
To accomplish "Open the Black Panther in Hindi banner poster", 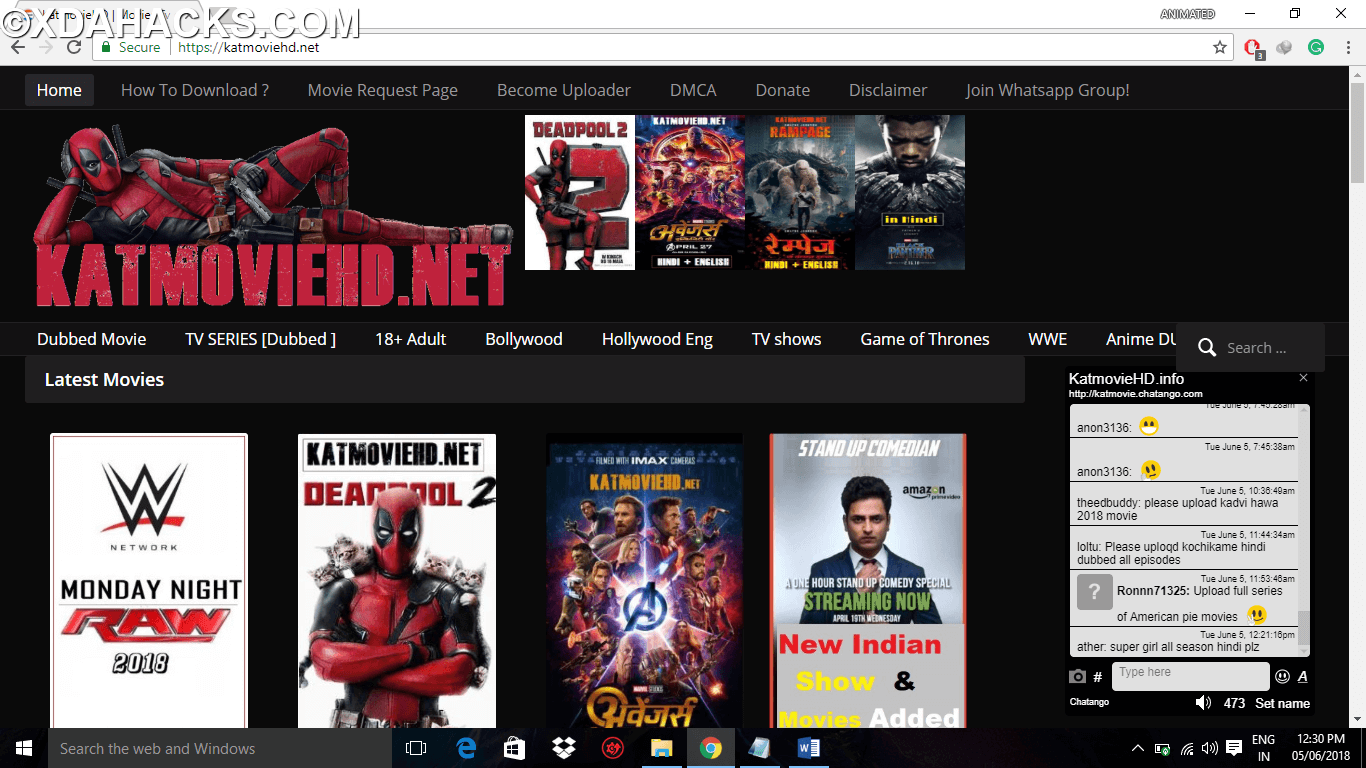I will point(910,192).
